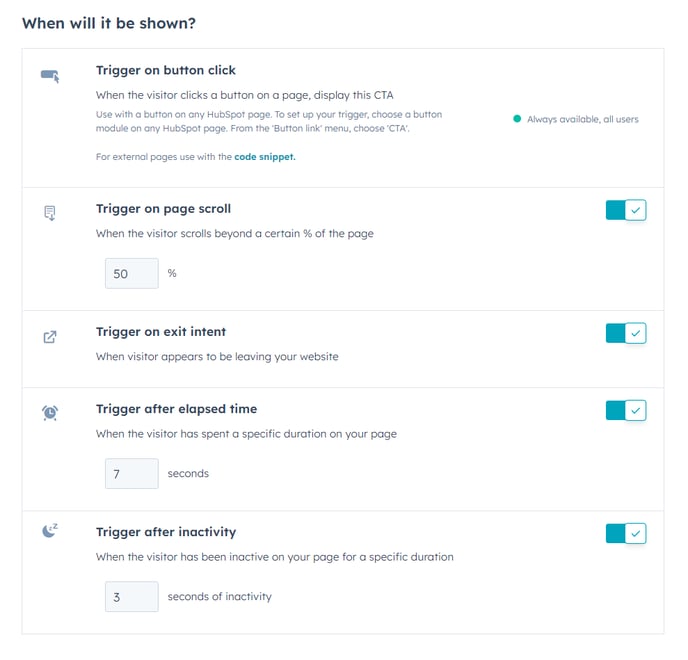Click the exit intent arrow icon

pos(50,337)
